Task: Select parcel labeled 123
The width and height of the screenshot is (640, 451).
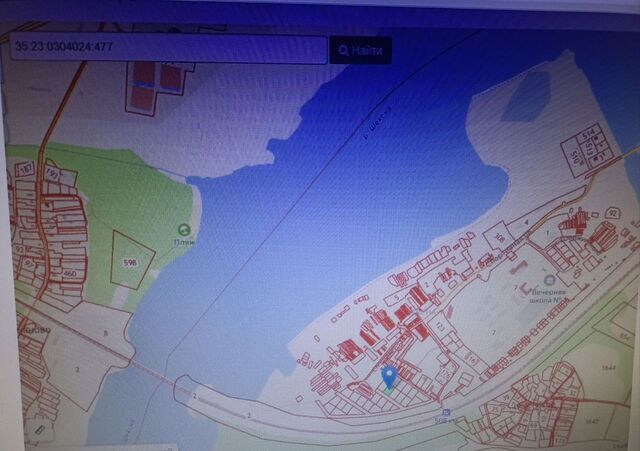Action: pyautogui.click(x=440, y=326)
